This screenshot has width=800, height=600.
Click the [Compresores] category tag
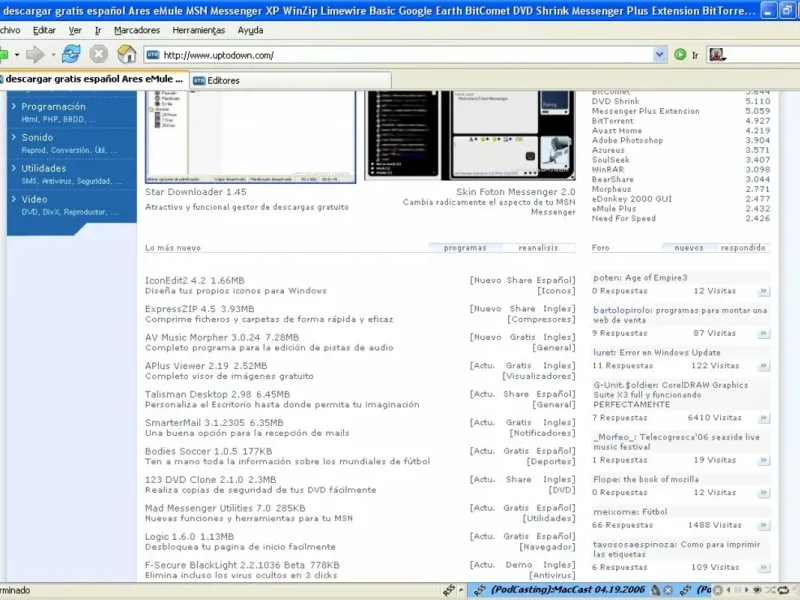pyautogui.click(x=541, y=319)
